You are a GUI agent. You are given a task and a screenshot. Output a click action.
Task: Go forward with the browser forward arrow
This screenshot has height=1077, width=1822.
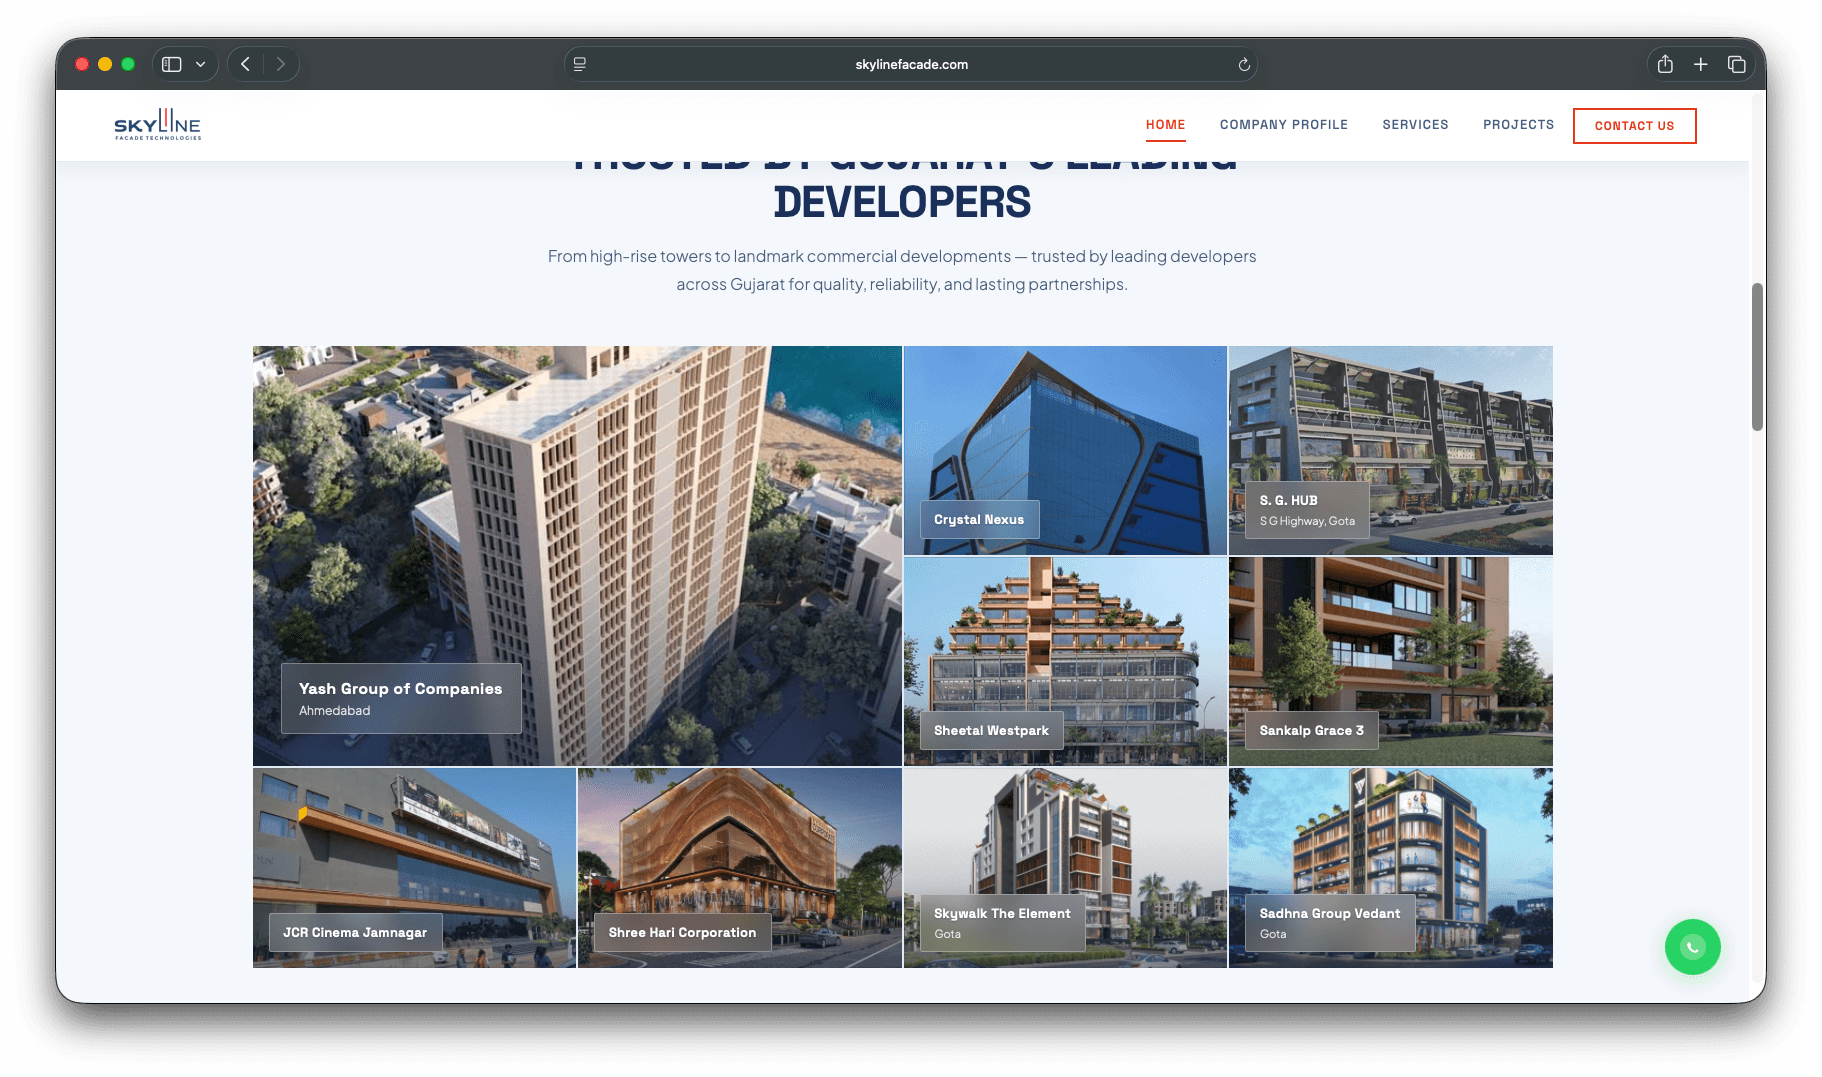point(281,64)
